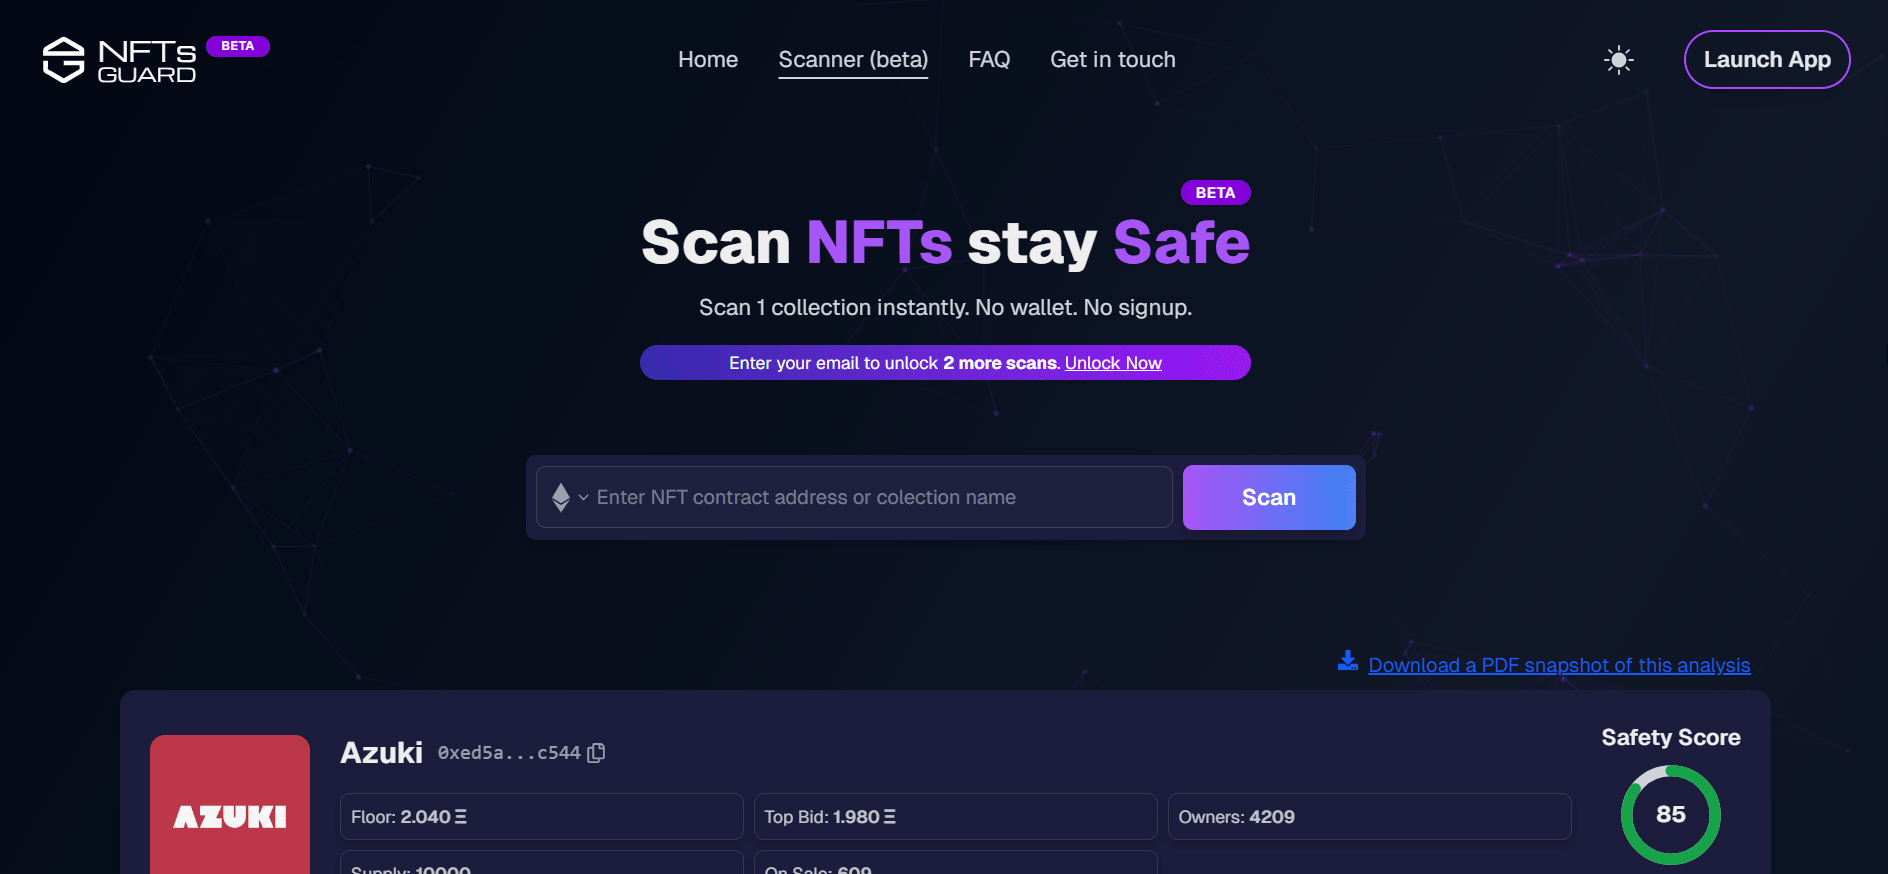1888x874 pixels.
Task: Open the PDF snapshot download link
Action: [1558, 666]
